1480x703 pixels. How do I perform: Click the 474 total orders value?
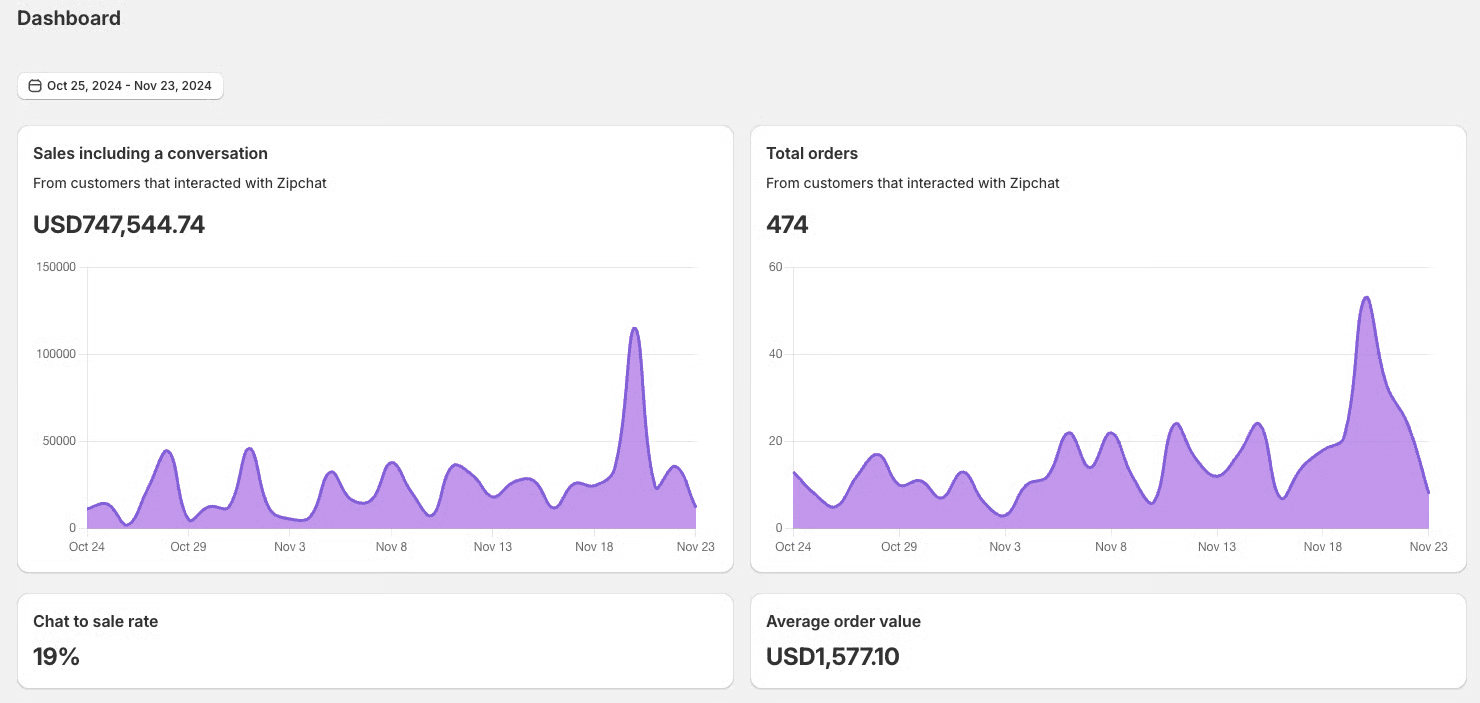pyautogui.click(x=787, y=225)
